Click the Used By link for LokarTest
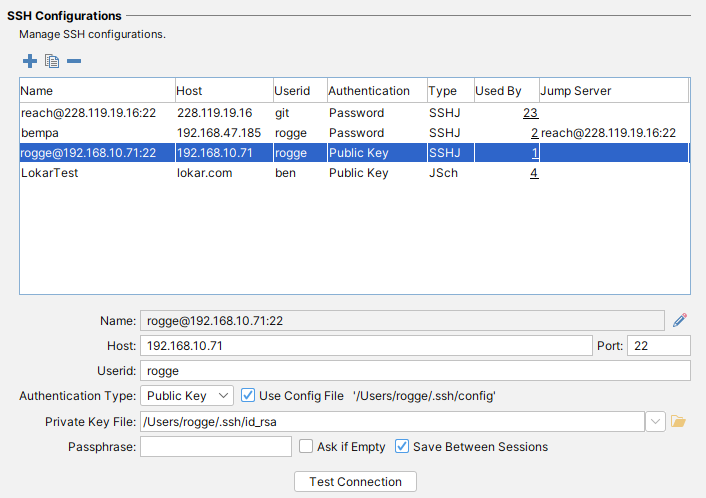 coord(534,173)
